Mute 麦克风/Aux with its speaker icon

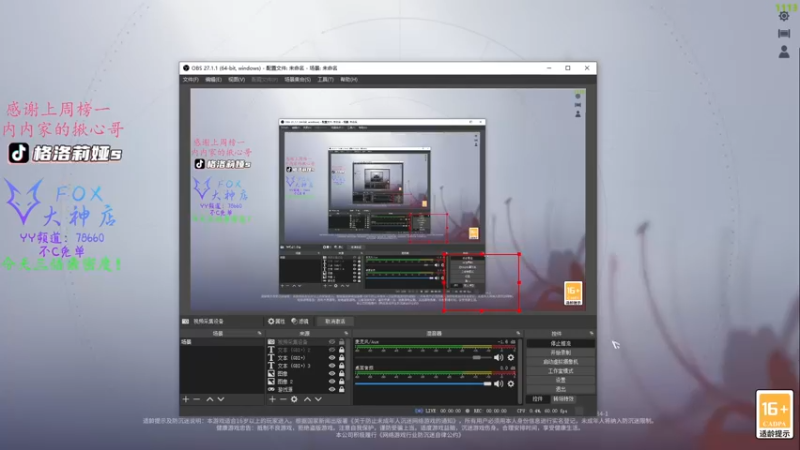pos(498,358)
